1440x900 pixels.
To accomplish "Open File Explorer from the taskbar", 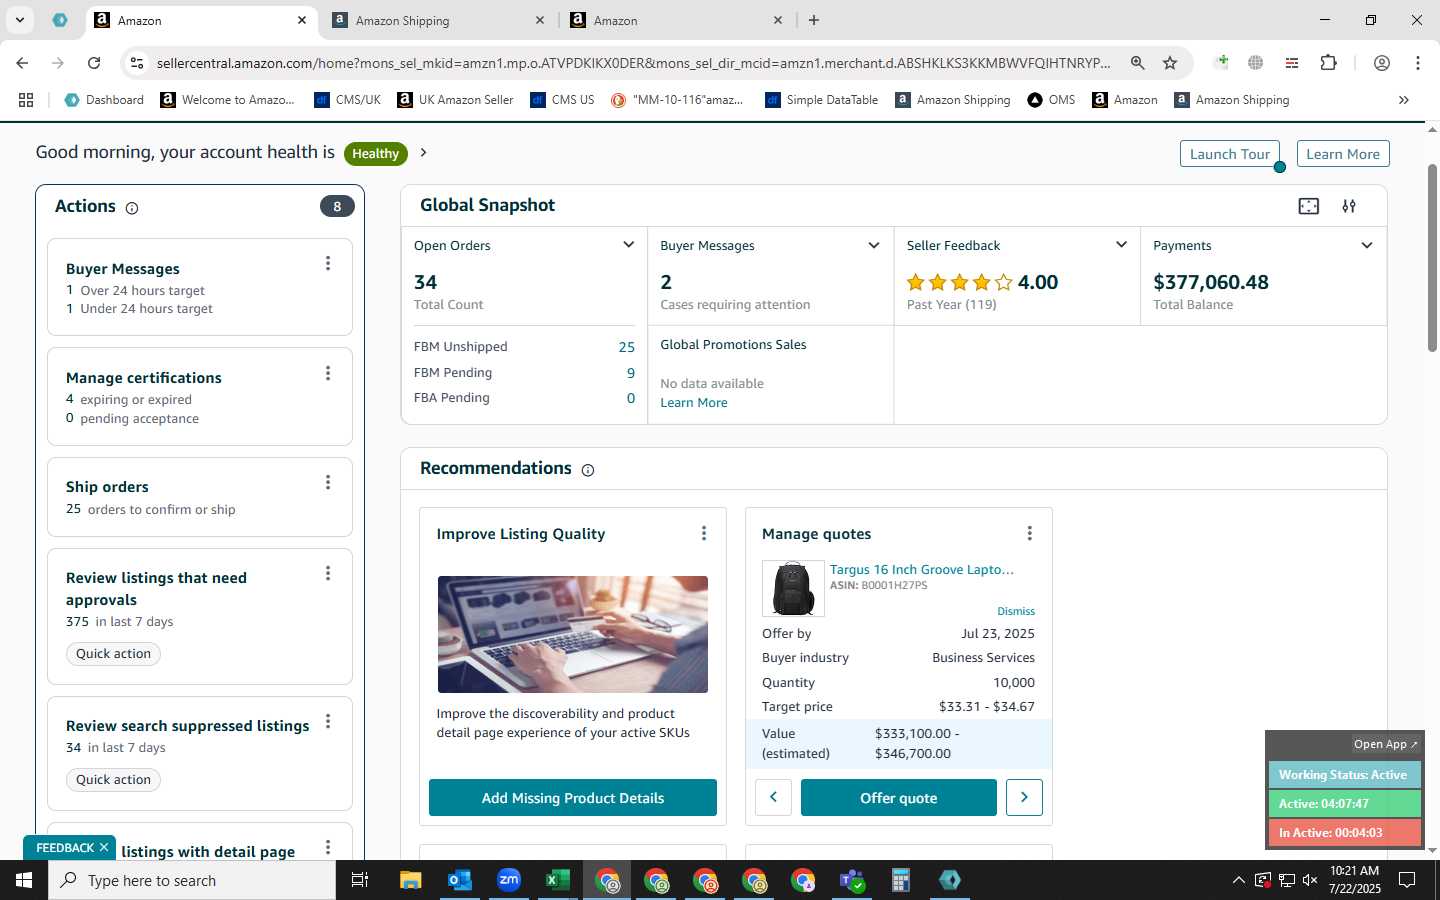I will (410, 880).
